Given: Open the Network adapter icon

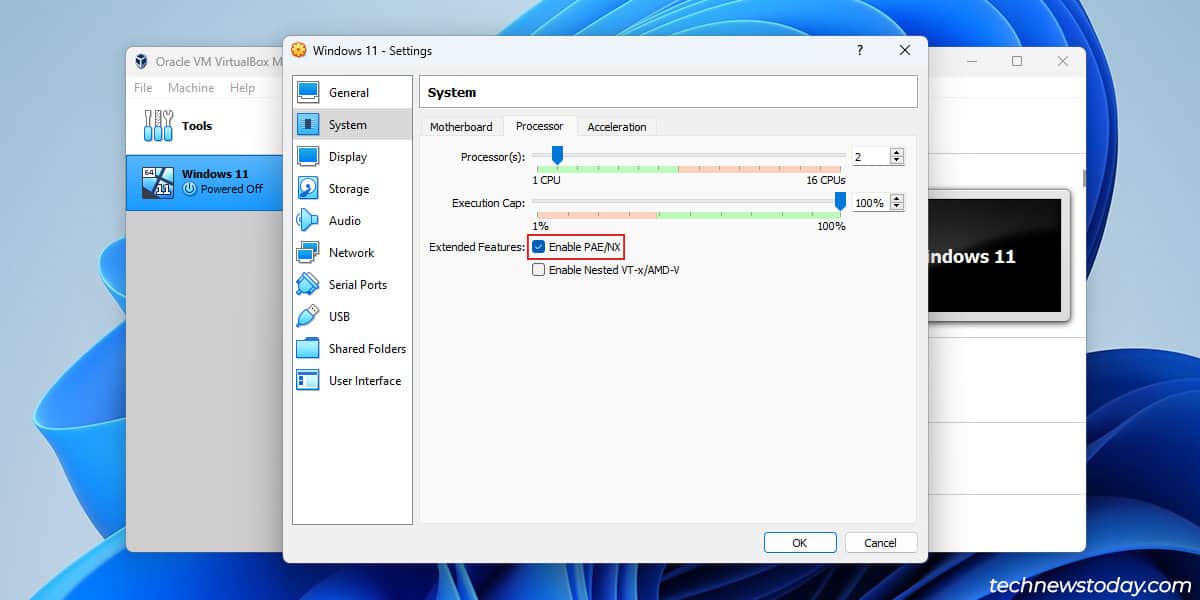Looking at the screenshot, I should tap(308, 252).
